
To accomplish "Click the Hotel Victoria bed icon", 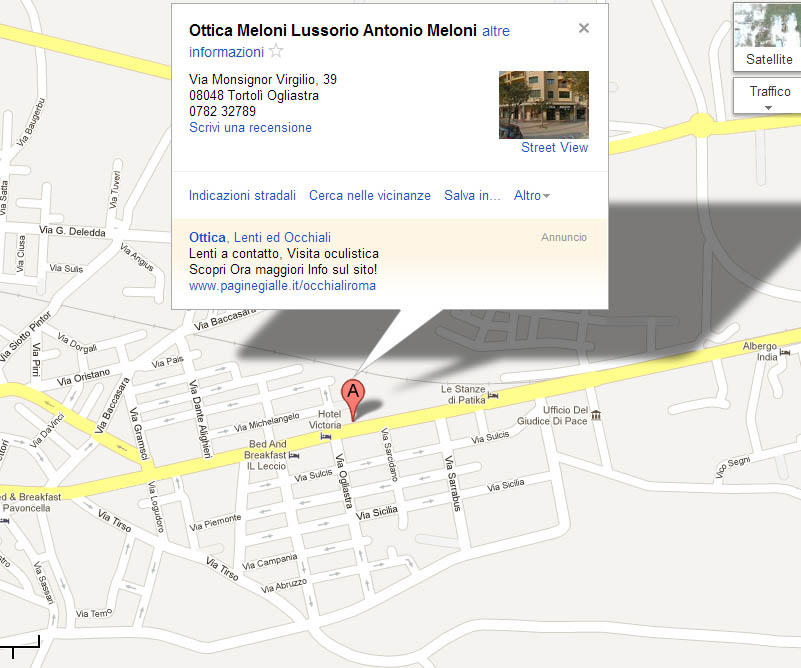I will pyautogui.click(x=325, y=436).
